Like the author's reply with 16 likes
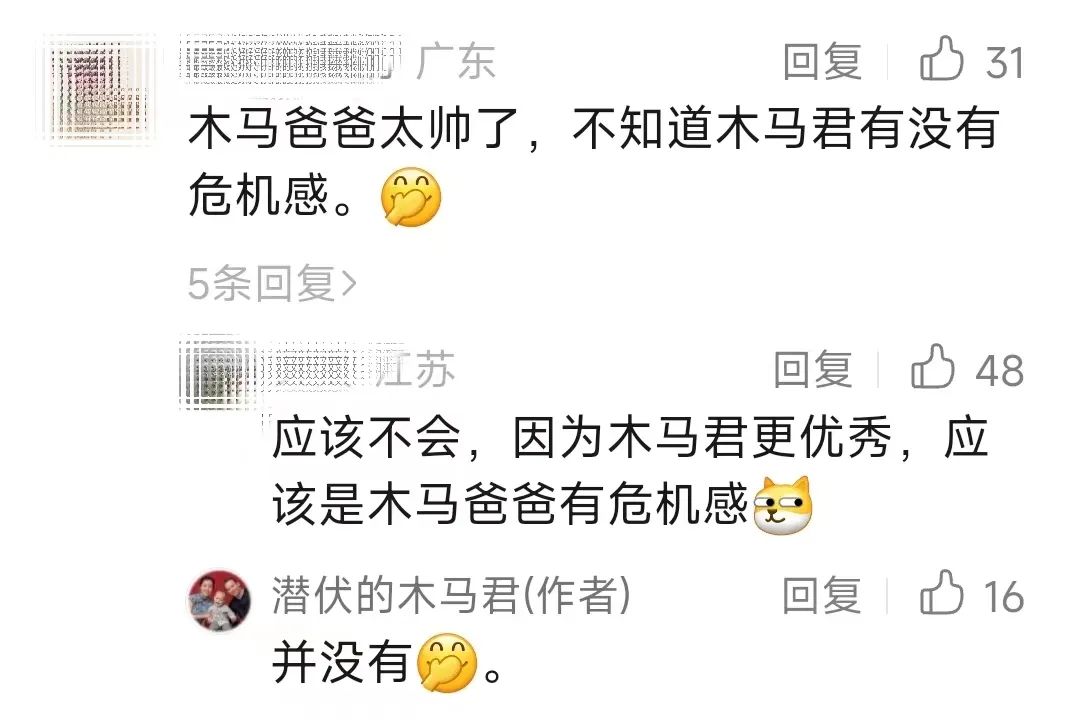This screenshot has height=725, width=1080. coord(941,593)
